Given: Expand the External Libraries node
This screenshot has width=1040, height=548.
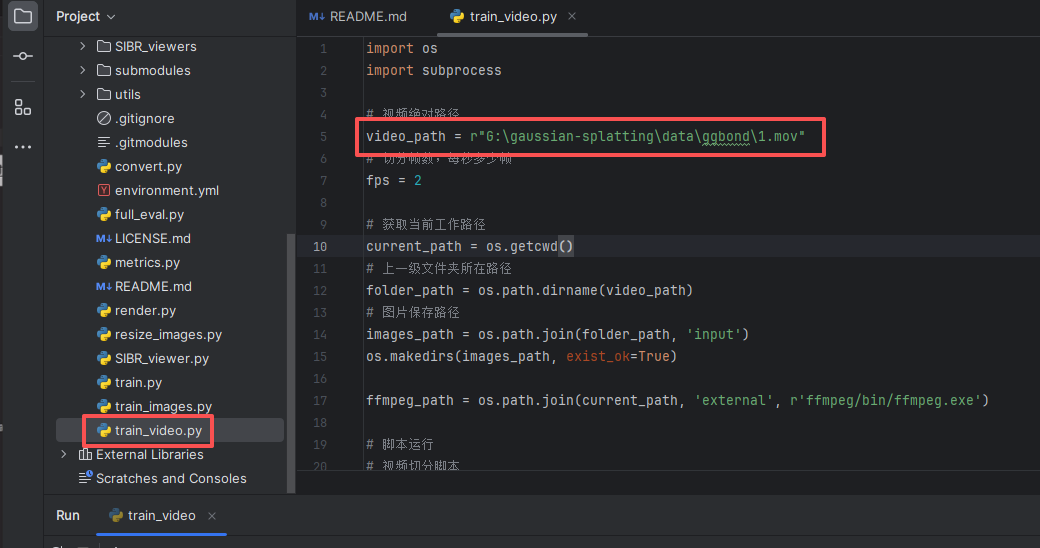Looking at the screenshot, I should 64,454.
